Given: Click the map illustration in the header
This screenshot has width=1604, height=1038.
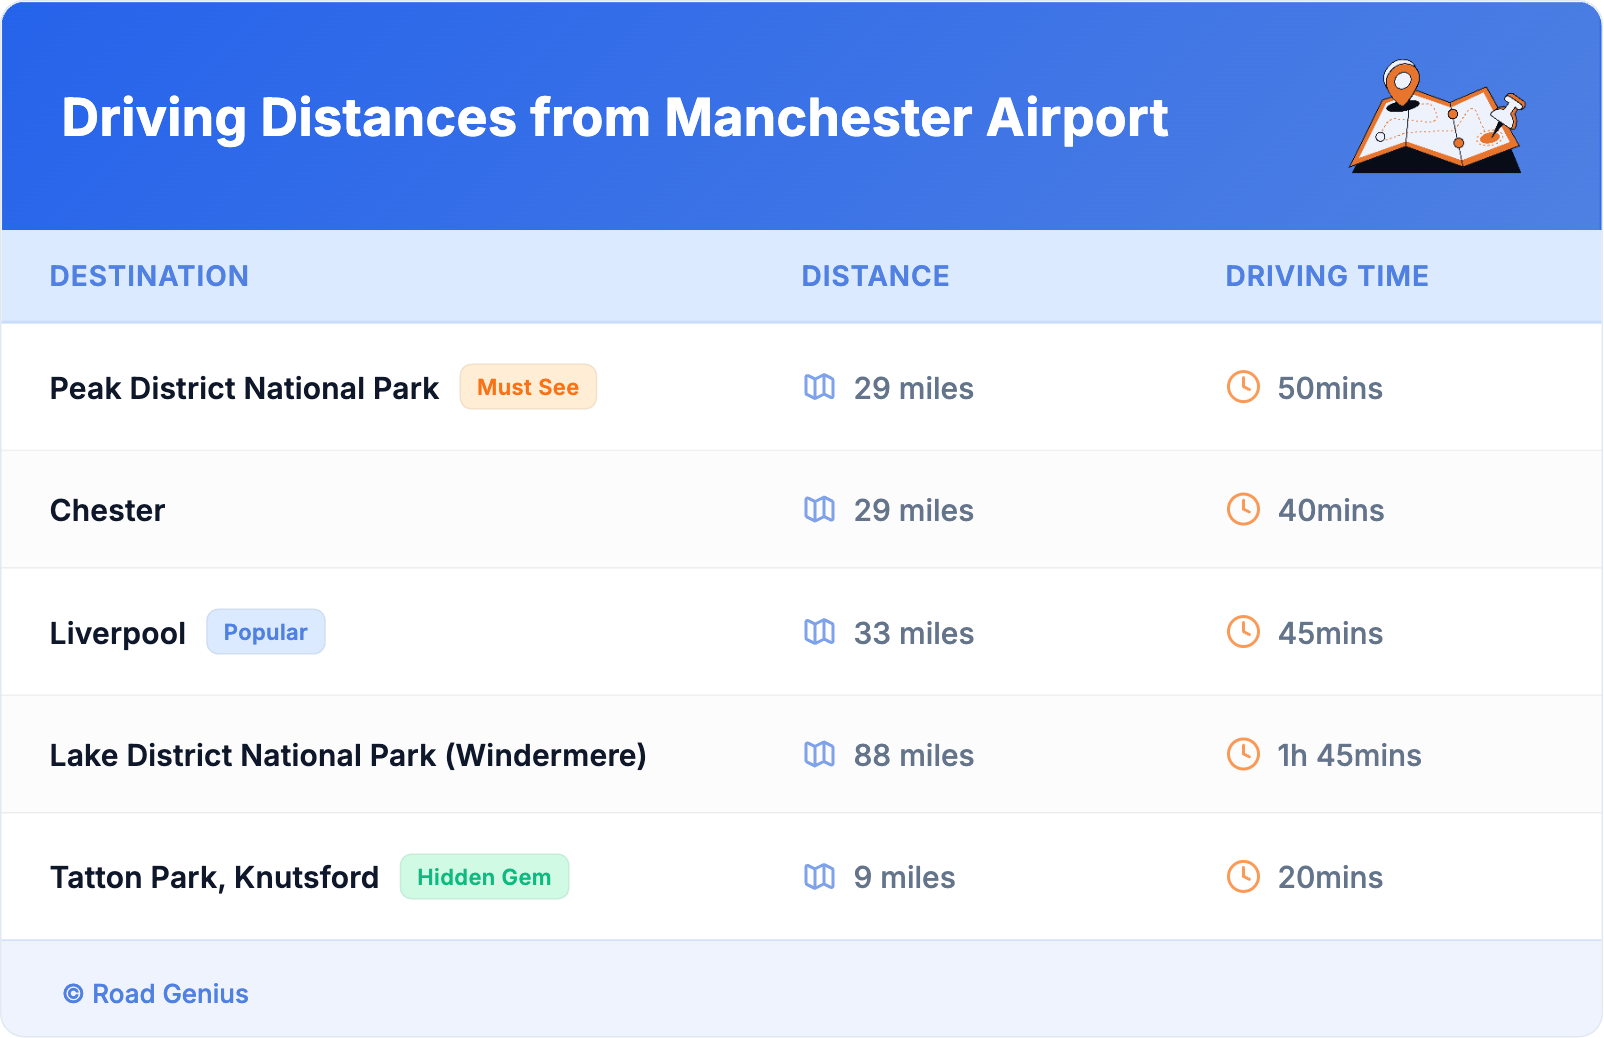Looking at the screenshot, I should coord(1437,118).
